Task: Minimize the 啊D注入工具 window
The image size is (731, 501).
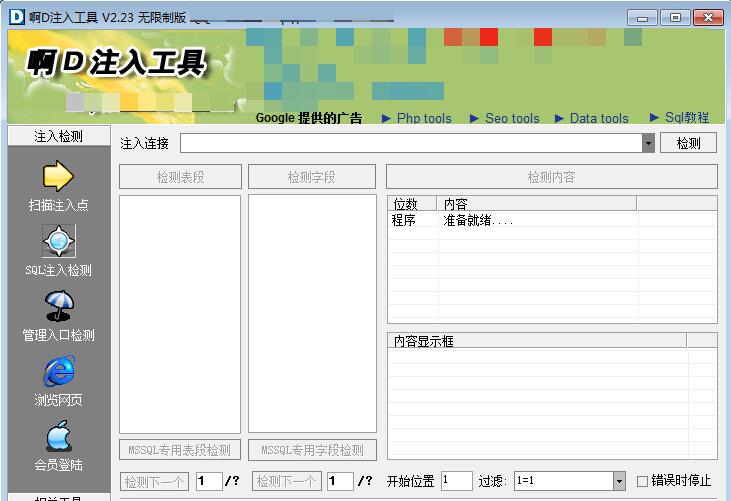Action: pyautogui.click(x=642, y=18)
